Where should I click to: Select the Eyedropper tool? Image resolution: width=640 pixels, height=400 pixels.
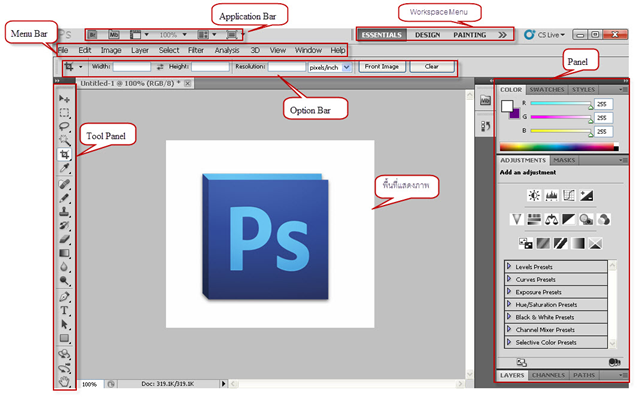pyautogui.click(x=64, y=168)
